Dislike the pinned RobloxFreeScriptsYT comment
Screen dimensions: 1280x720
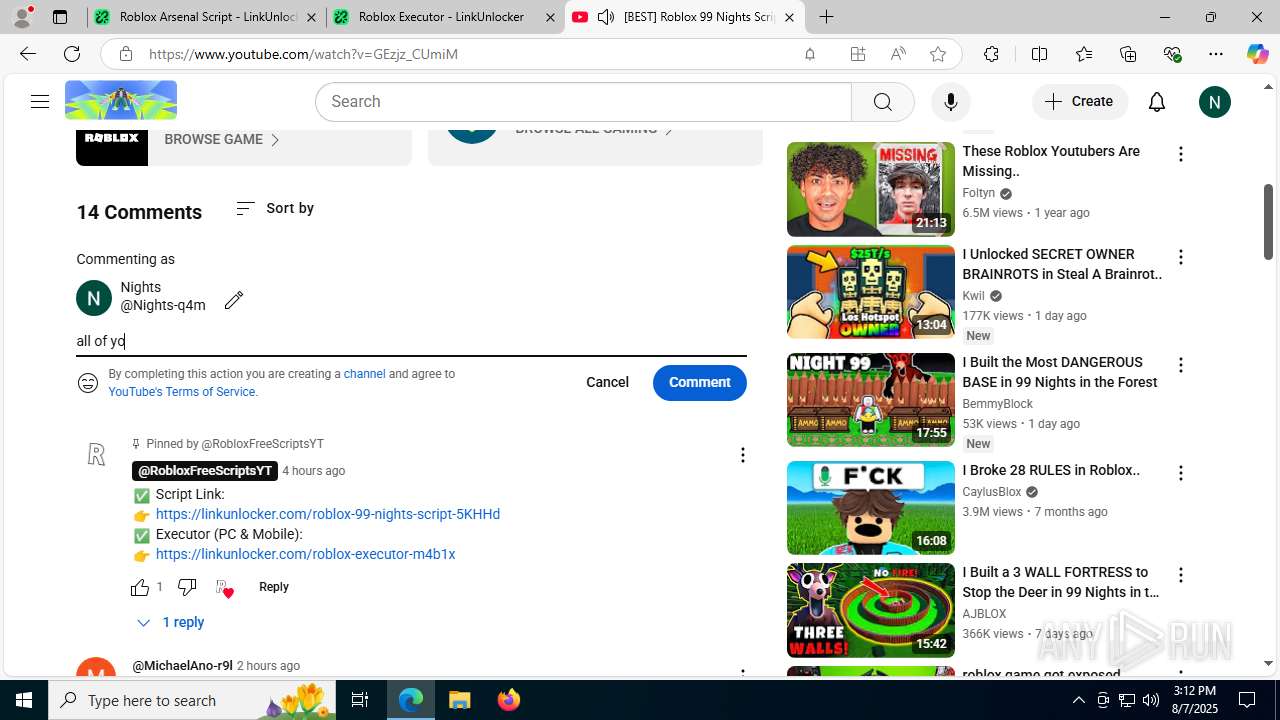187,587
